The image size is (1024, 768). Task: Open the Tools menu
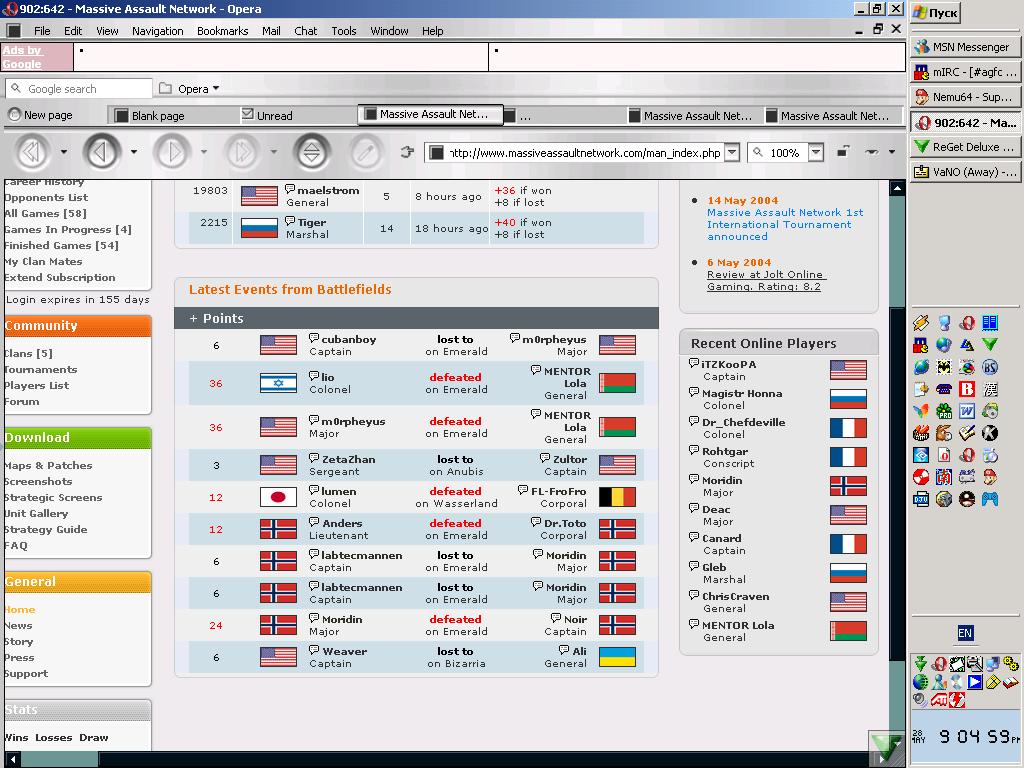pos(344,31)
